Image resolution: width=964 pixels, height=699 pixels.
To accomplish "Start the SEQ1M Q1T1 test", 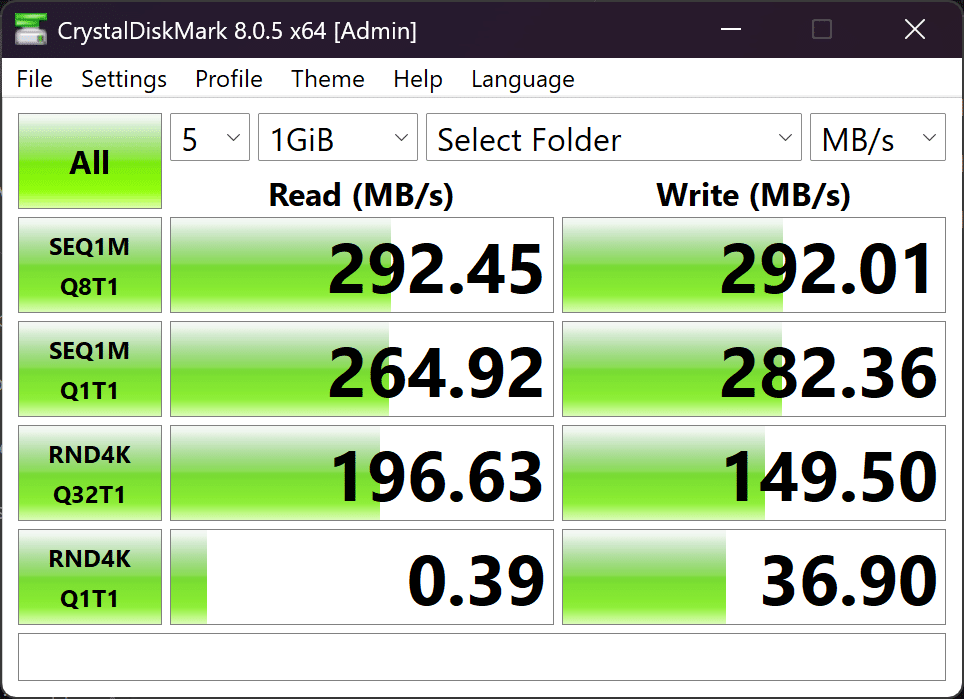I will pos(90,369).
